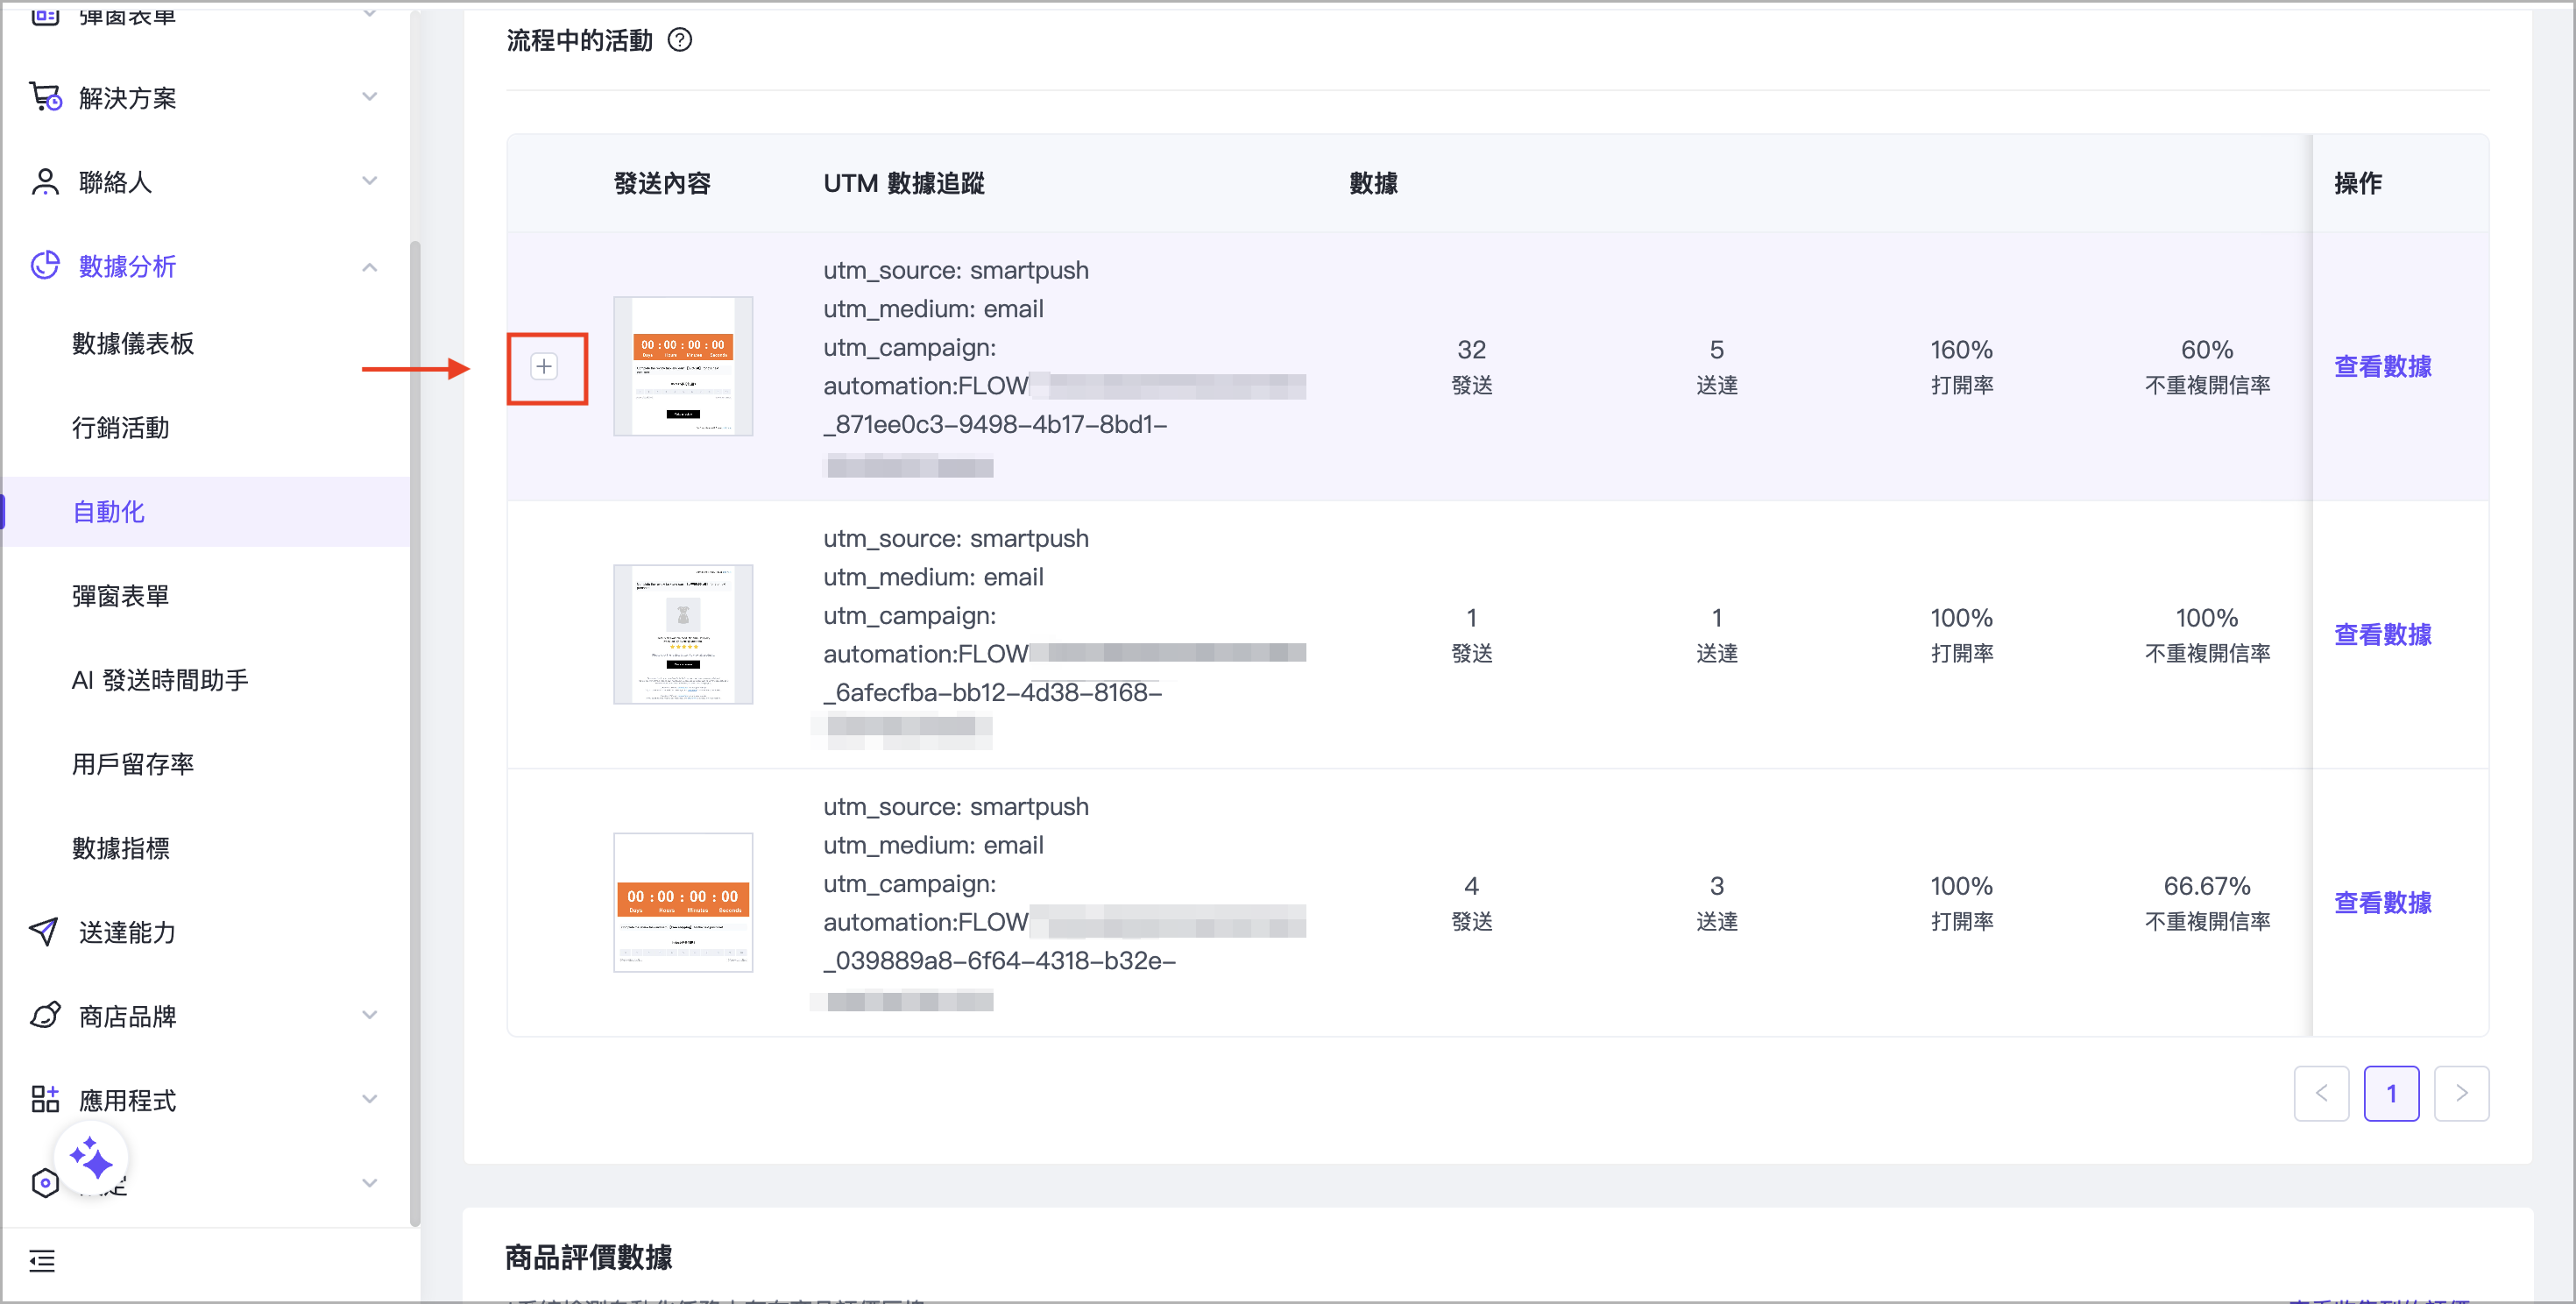This screenshot has width=2576, height=1304.
Task: Click the 商店品牌 planet icon
Action: click(45, 1016)
